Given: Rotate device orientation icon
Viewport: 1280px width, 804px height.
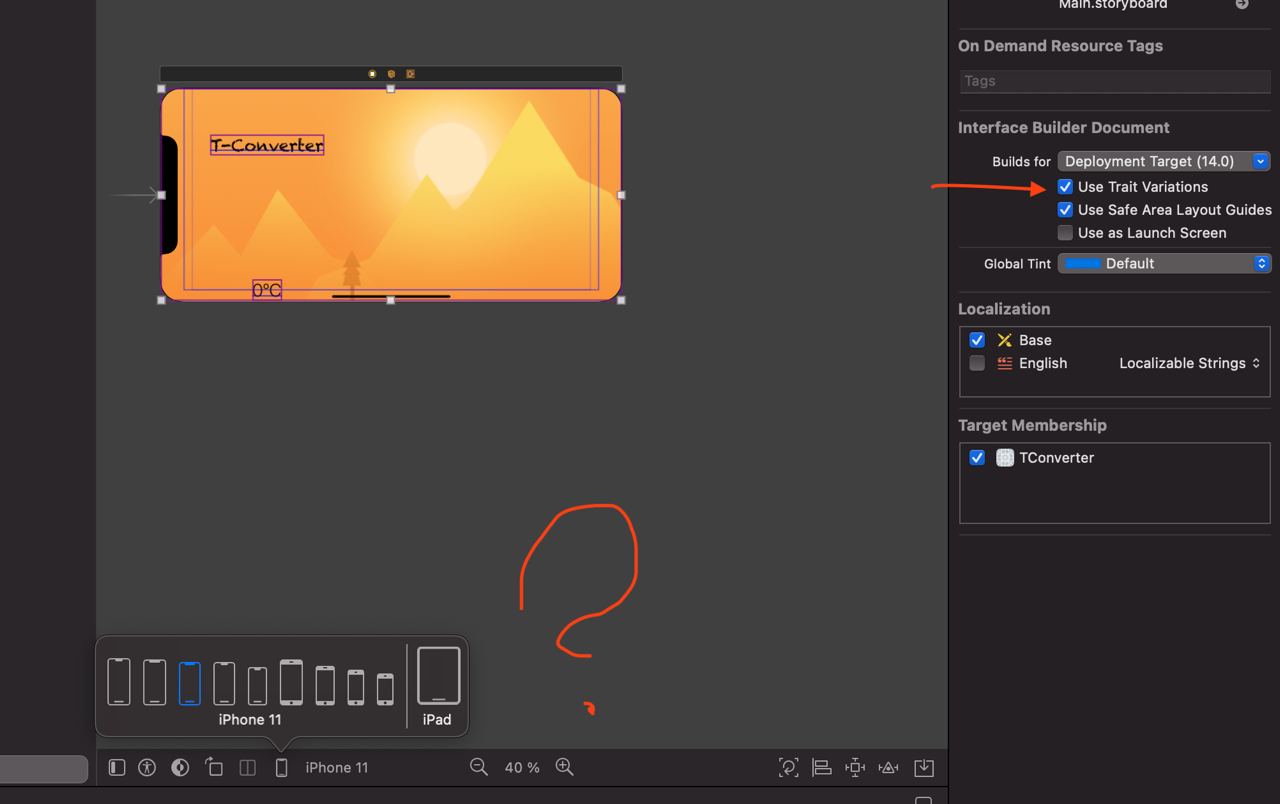Looking at the screenshot, I should [x=214, y=767].
